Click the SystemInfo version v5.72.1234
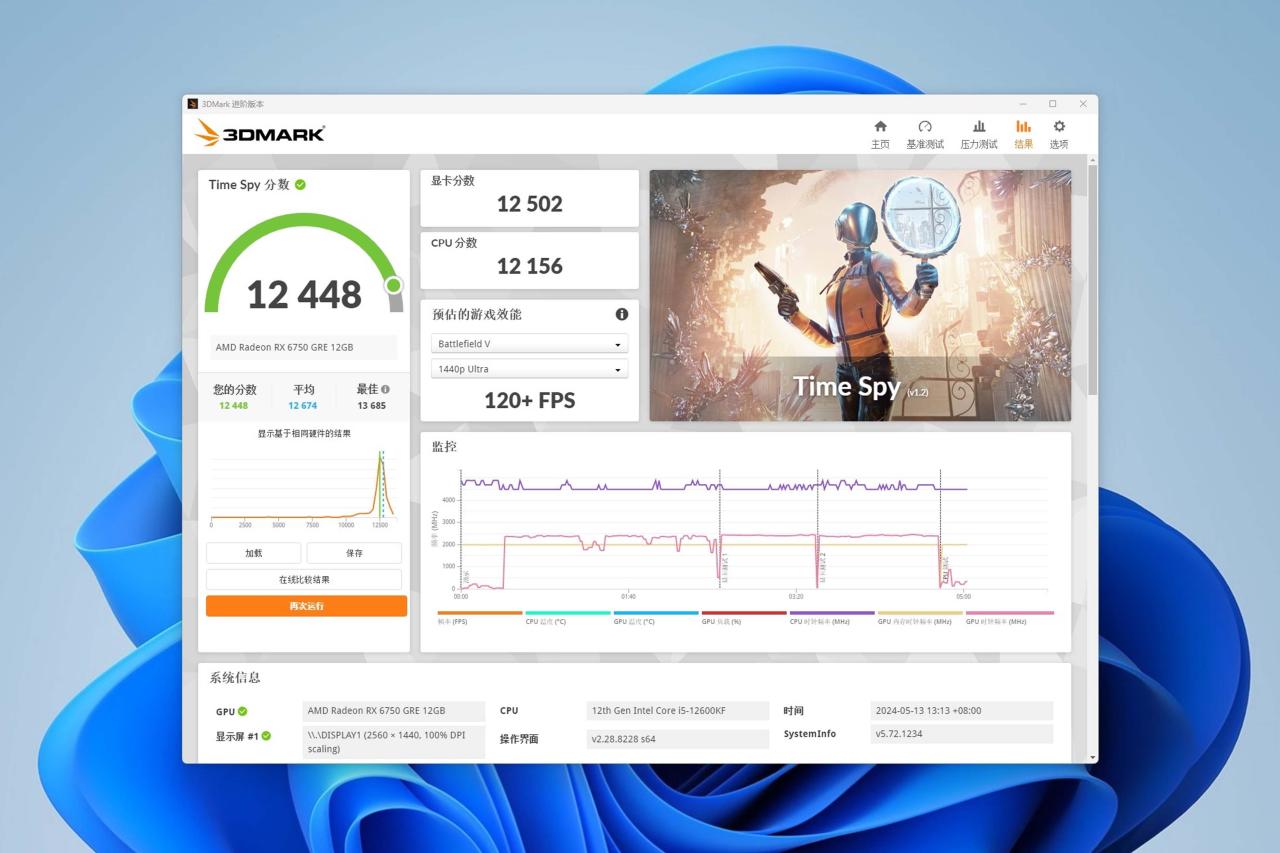 [962, 734]
